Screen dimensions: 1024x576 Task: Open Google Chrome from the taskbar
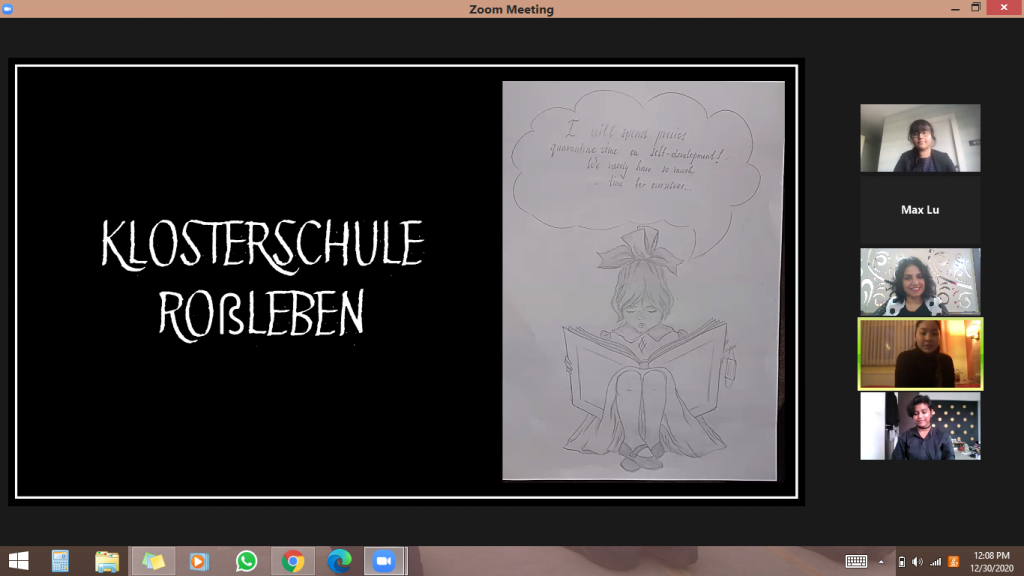[292, 561]
